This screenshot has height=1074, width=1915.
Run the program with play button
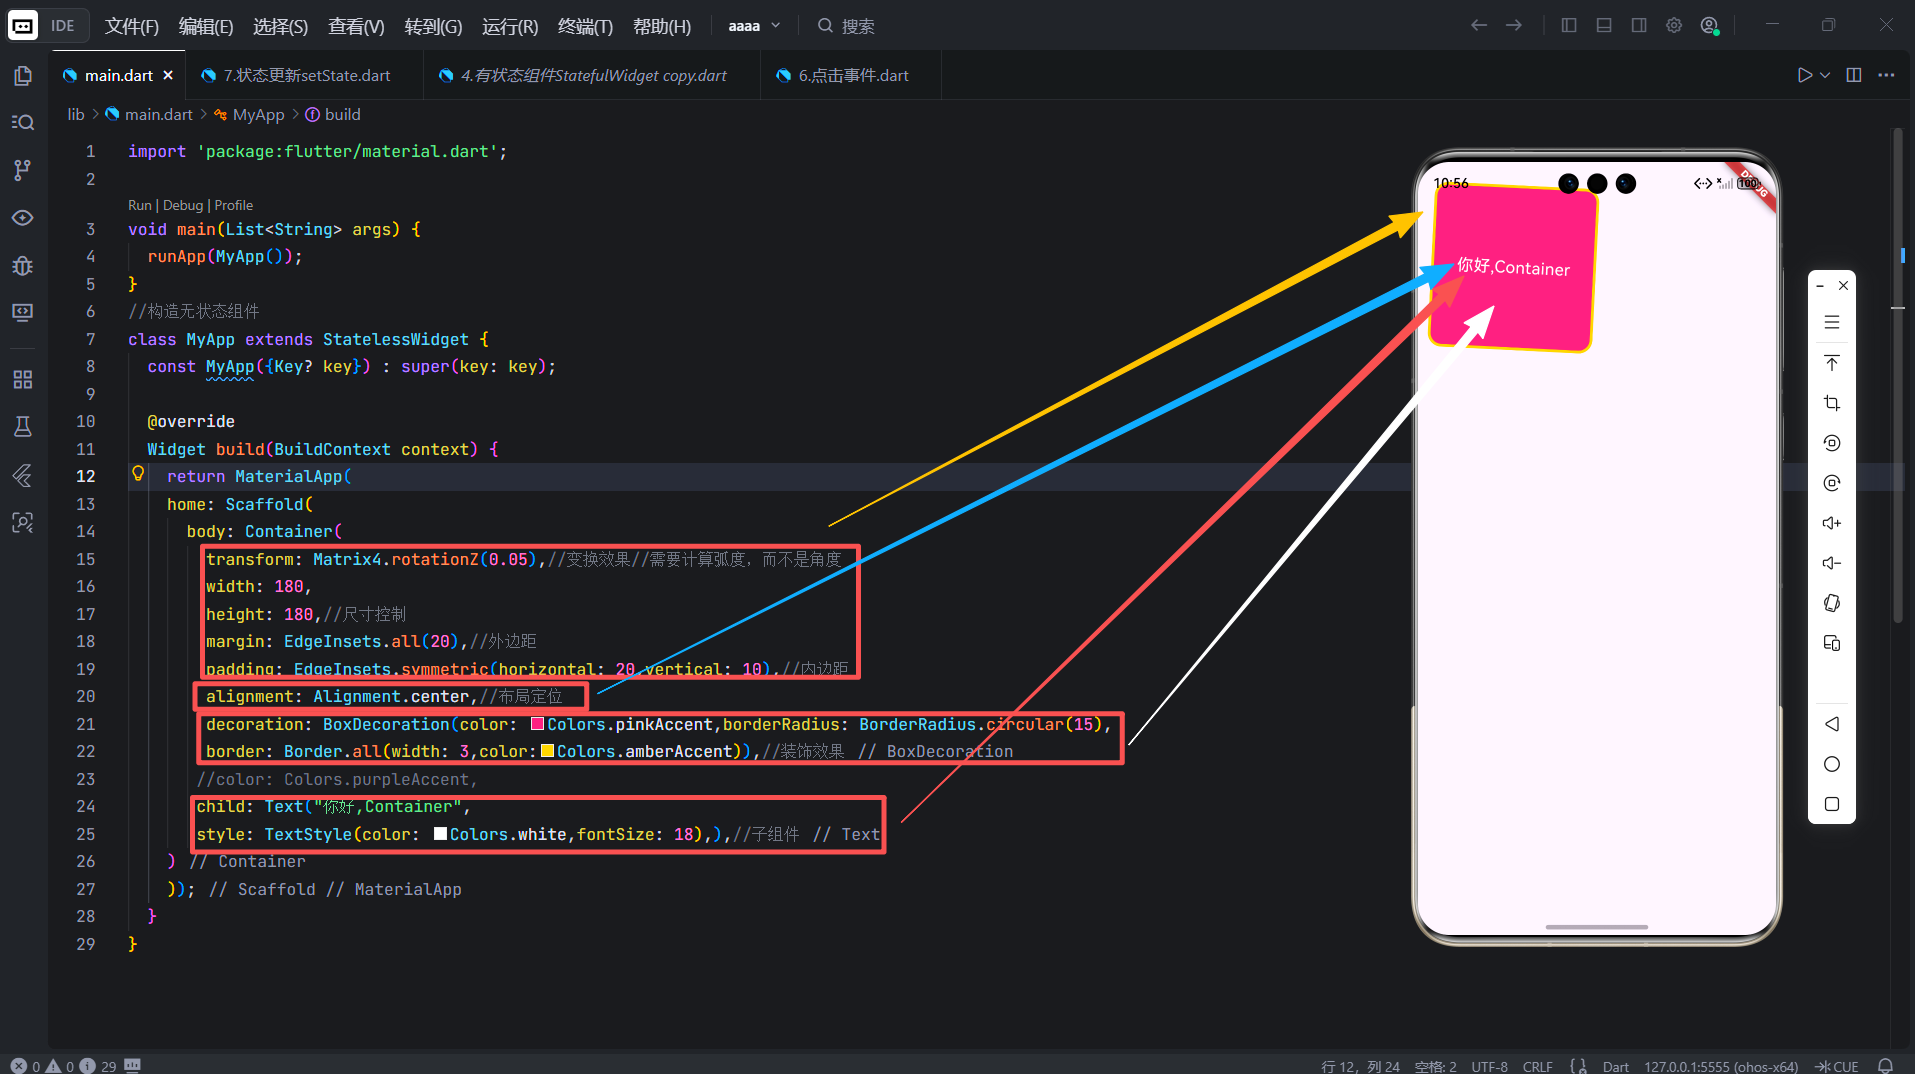[1804, 75]
